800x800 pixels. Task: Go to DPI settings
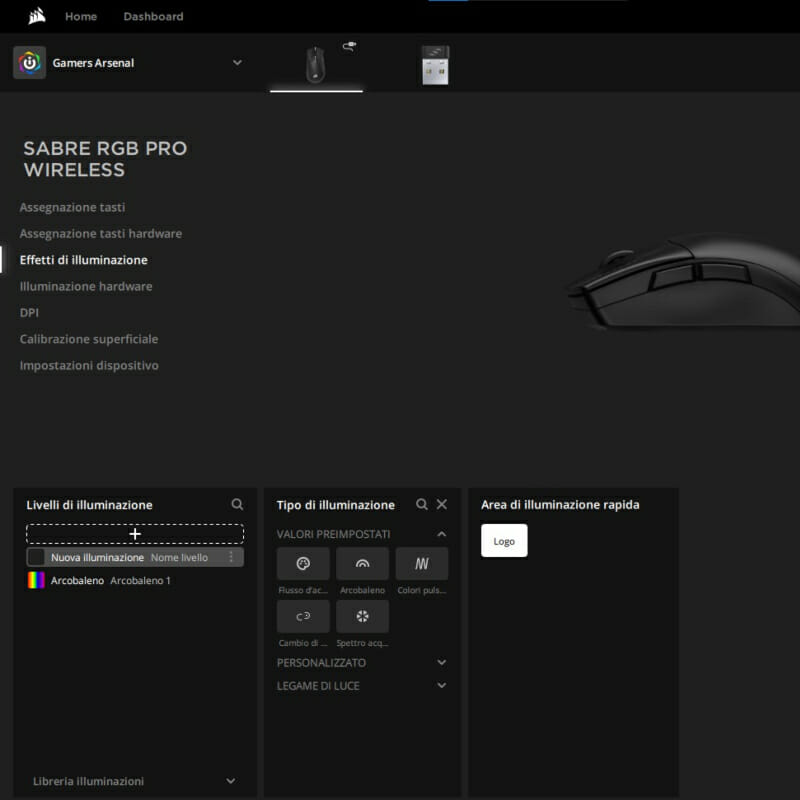[x=29, y=313]
